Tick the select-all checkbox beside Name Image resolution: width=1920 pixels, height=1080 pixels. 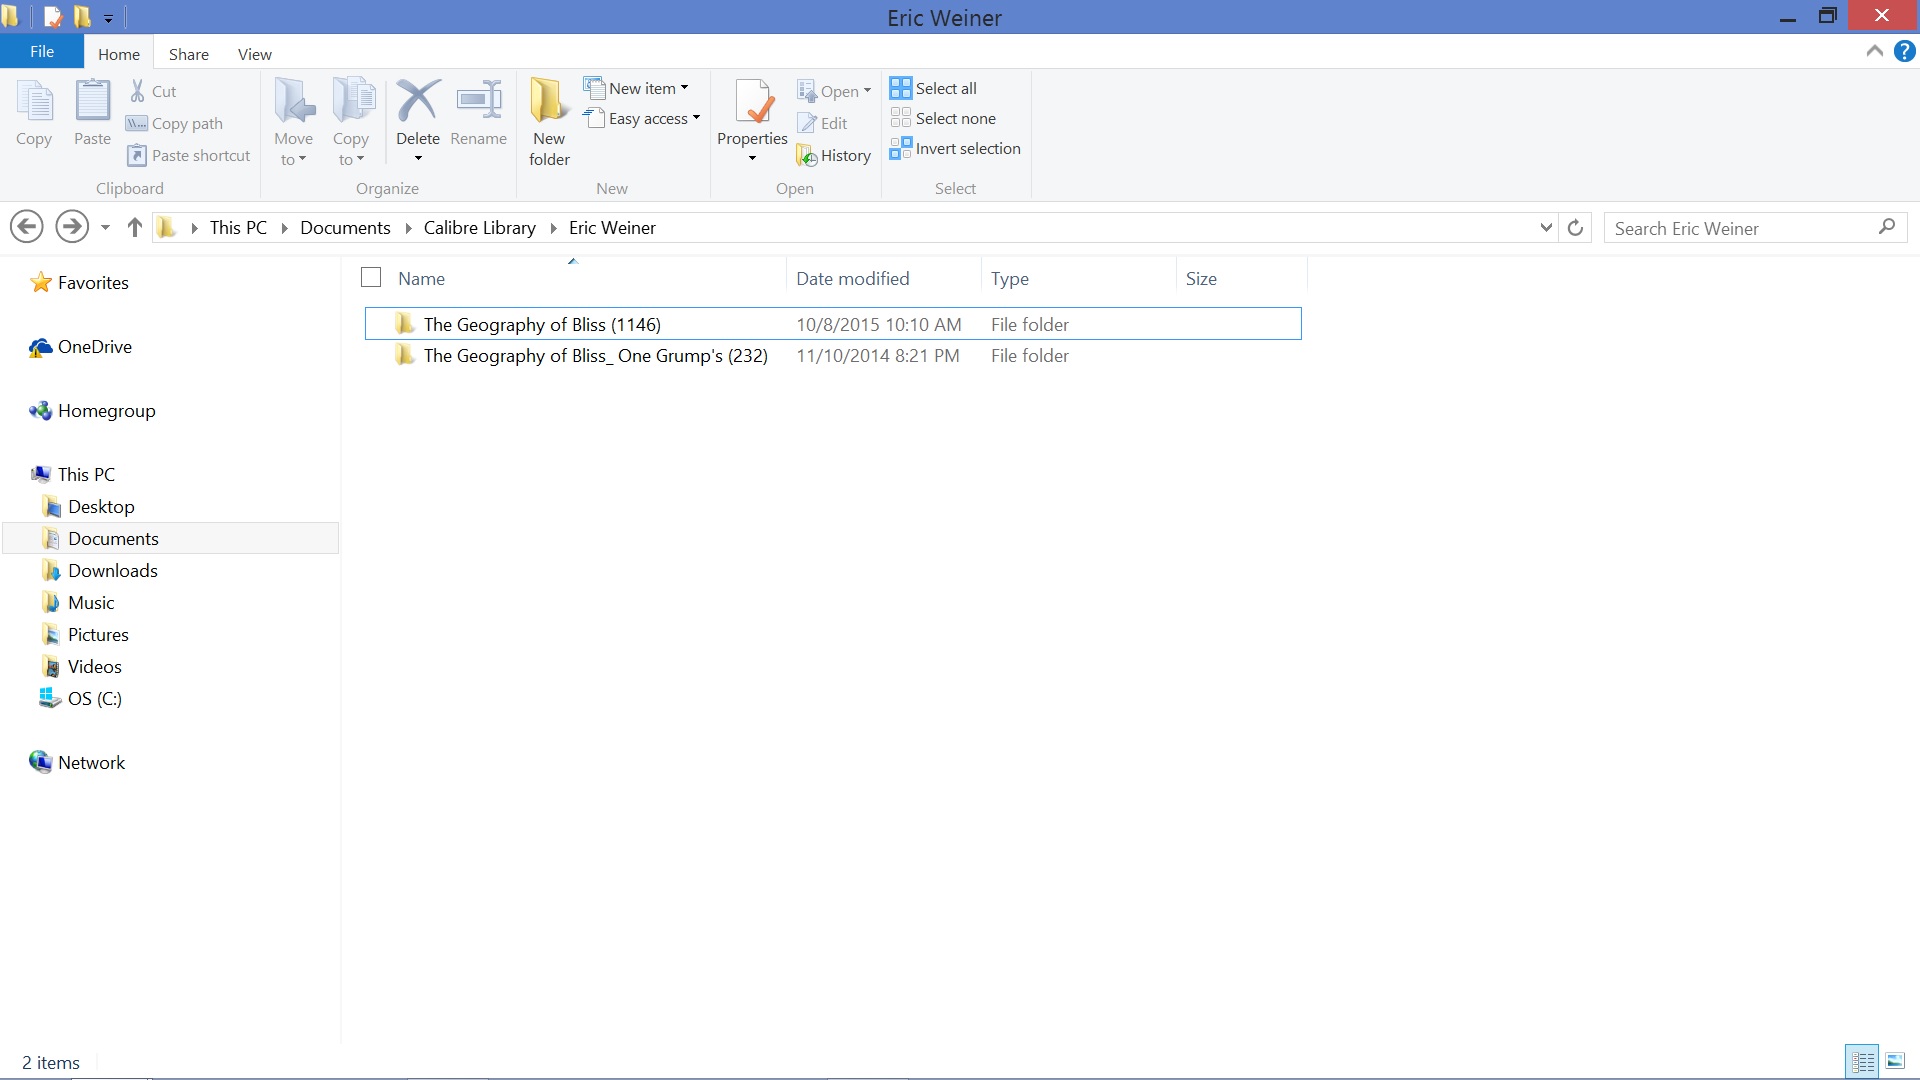371,278
